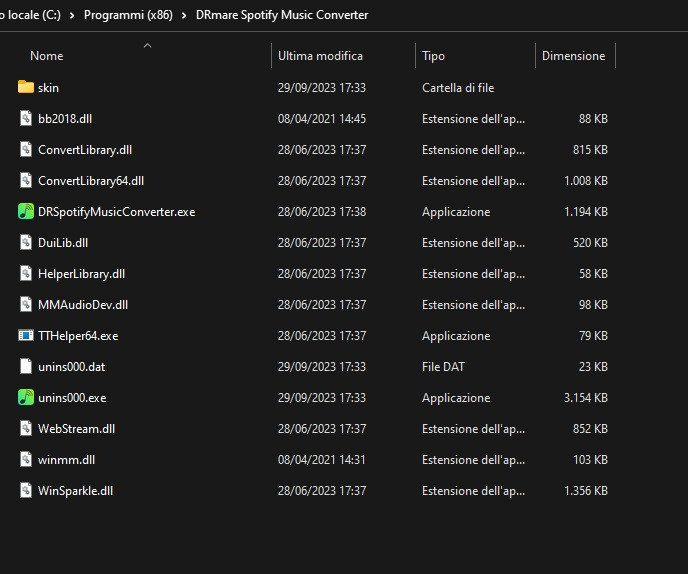Click the 1.356 KB size value
The height and width of the screenshot is (574, 688).
click(586, 491)
